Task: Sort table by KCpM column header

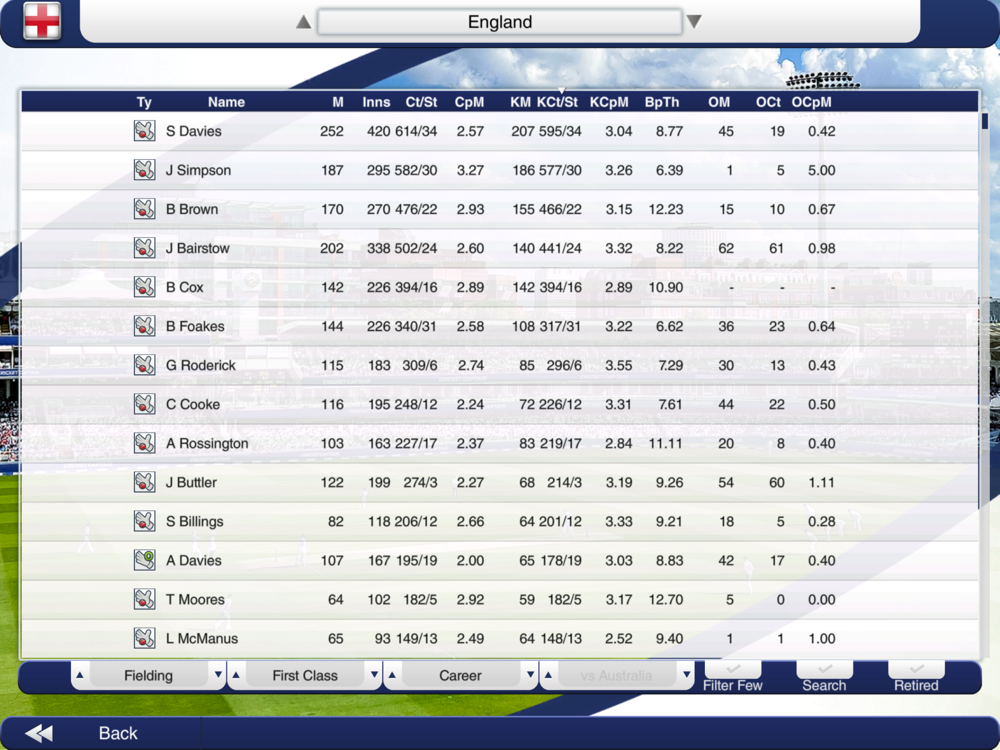Action: (x=609, y=102)
